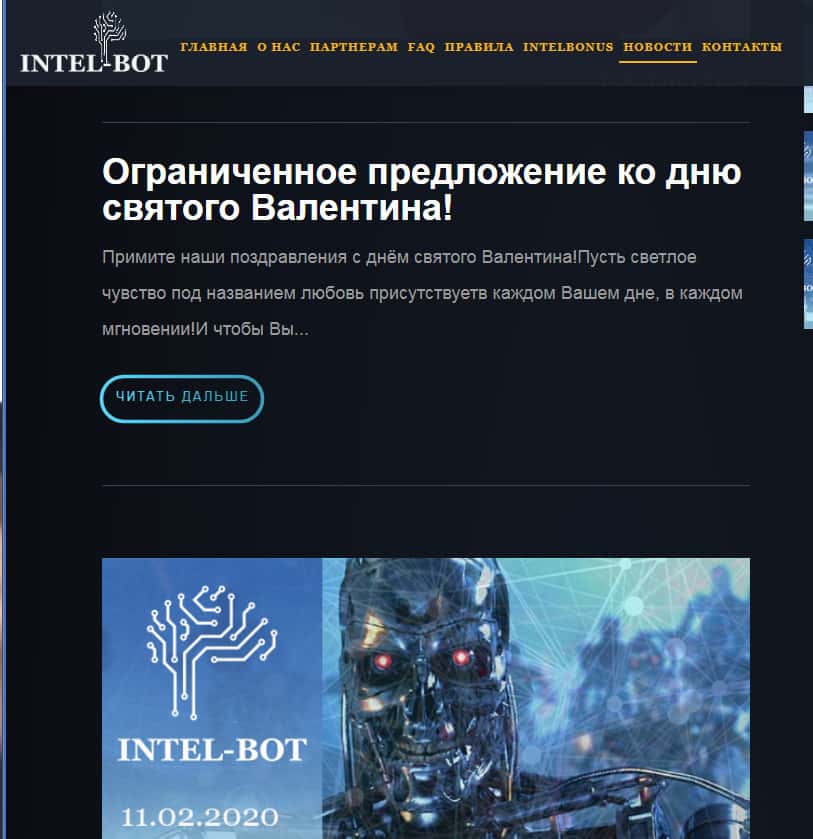Click the Valentine's greeting excerpt paragraph
Viewport: 813px width, 839px height.
tap(422, 293)
